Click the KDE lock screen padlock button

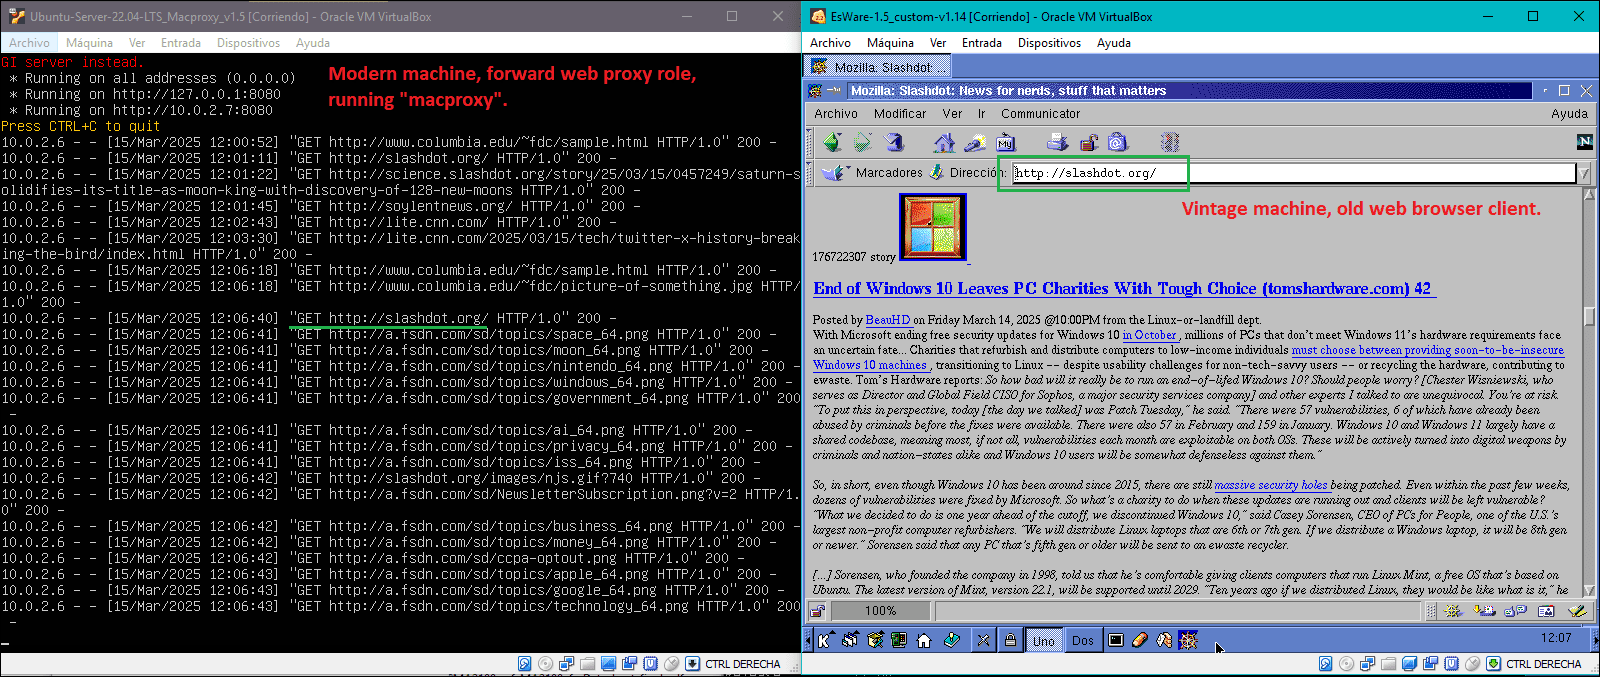[1010, 640]
